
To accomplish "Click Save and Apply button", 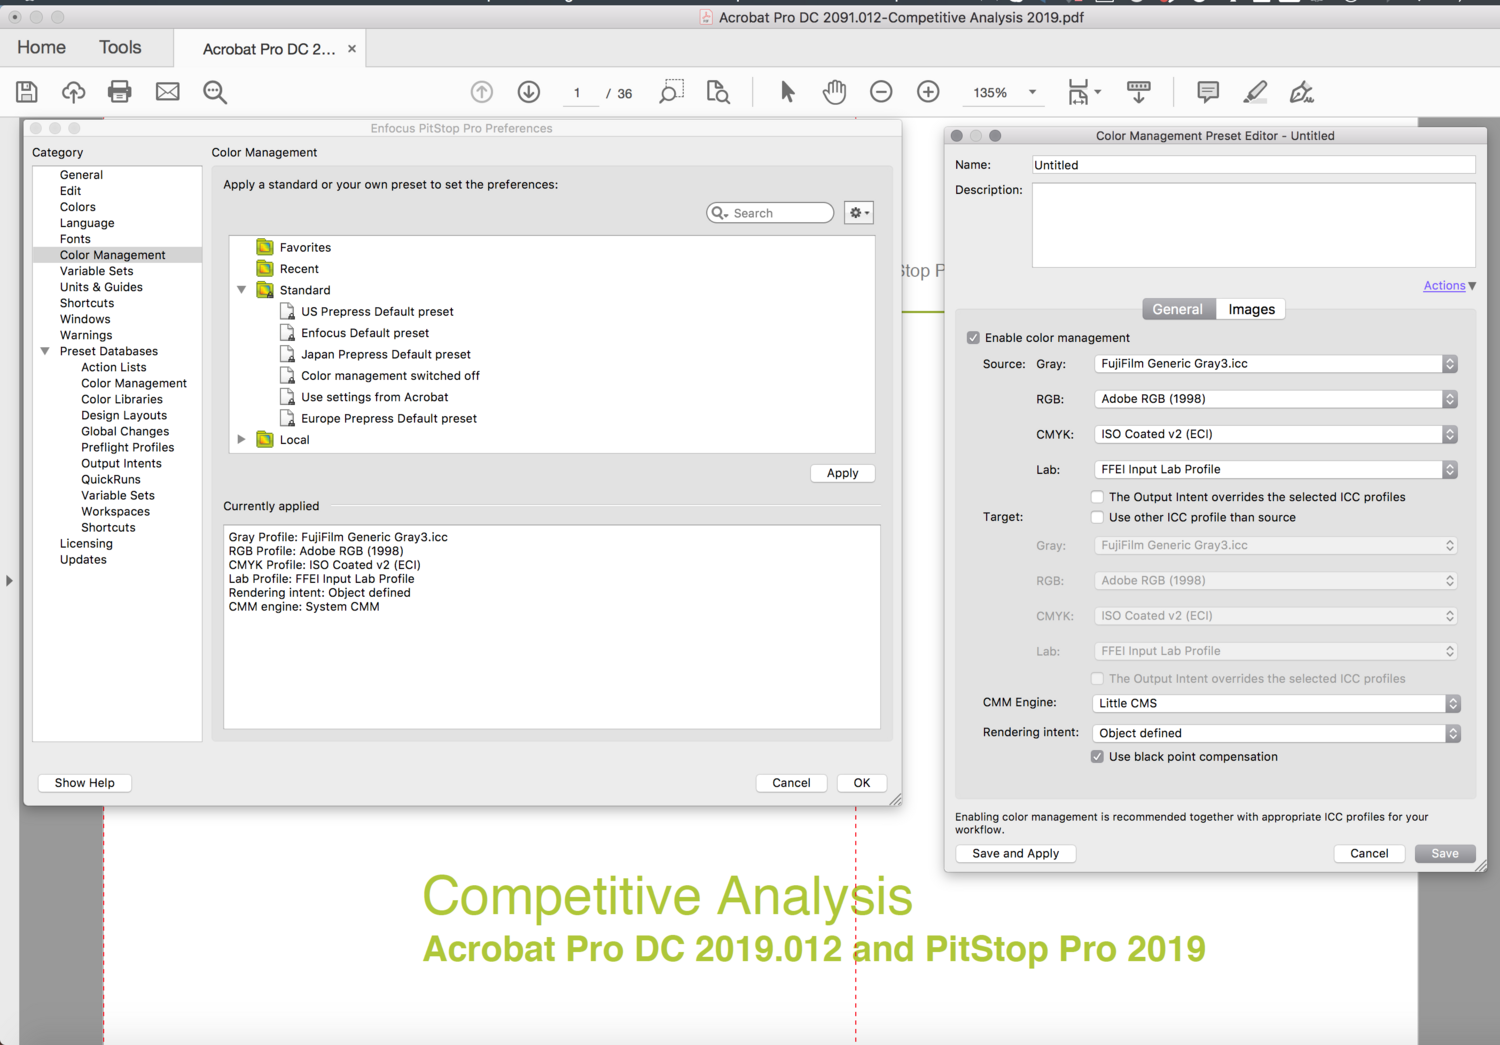I will (x=1016, y=853).
